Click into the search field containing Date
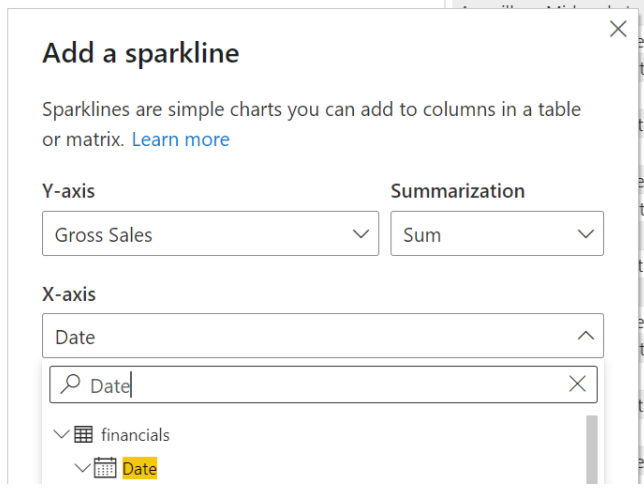The width and height of the screenshot is (644, 494). [320, 385]
